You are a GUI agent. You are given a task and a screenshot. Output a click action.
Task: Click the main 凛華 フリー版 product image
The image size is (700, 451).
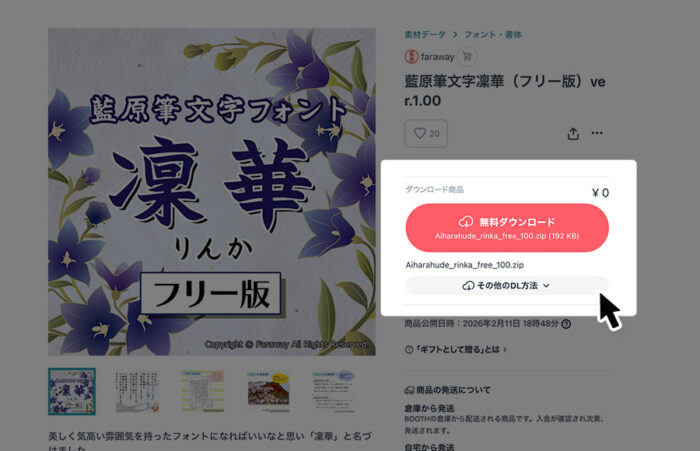[x=212, y=192]
